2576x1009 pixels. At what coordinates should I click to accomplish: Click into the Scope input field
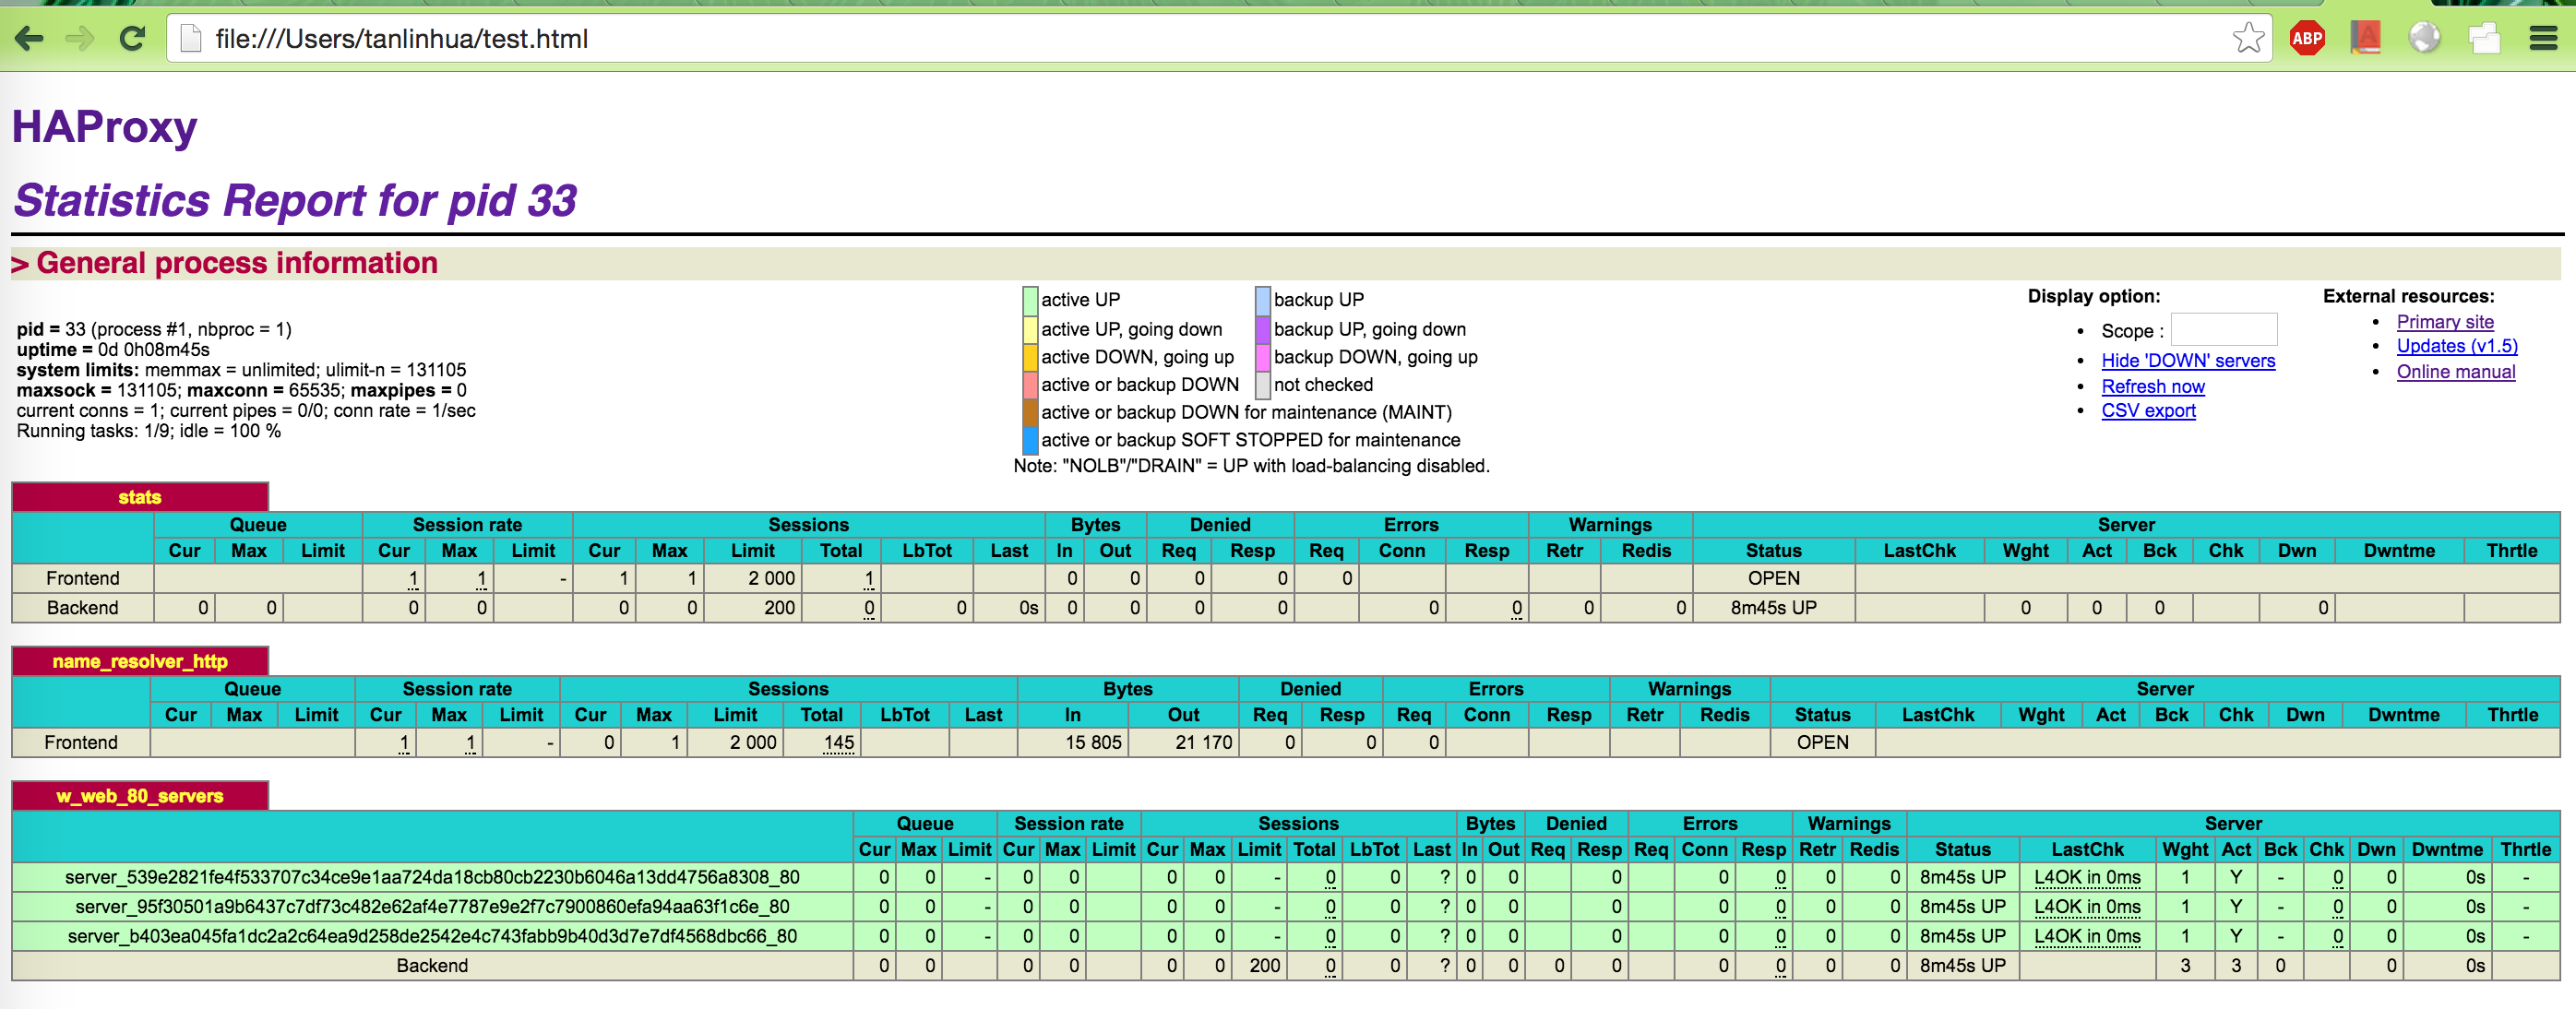(x=2223, y=330)
